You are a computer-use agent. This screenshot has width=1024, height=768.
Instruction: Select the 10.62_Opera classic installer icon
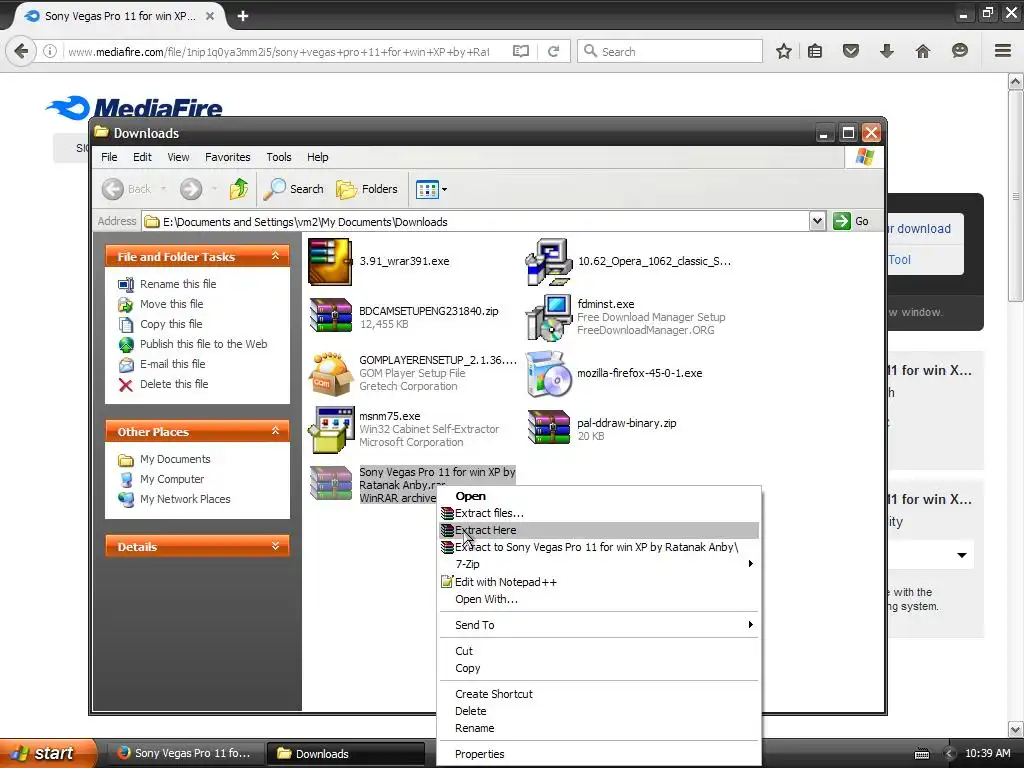click(x=549, y=262)
